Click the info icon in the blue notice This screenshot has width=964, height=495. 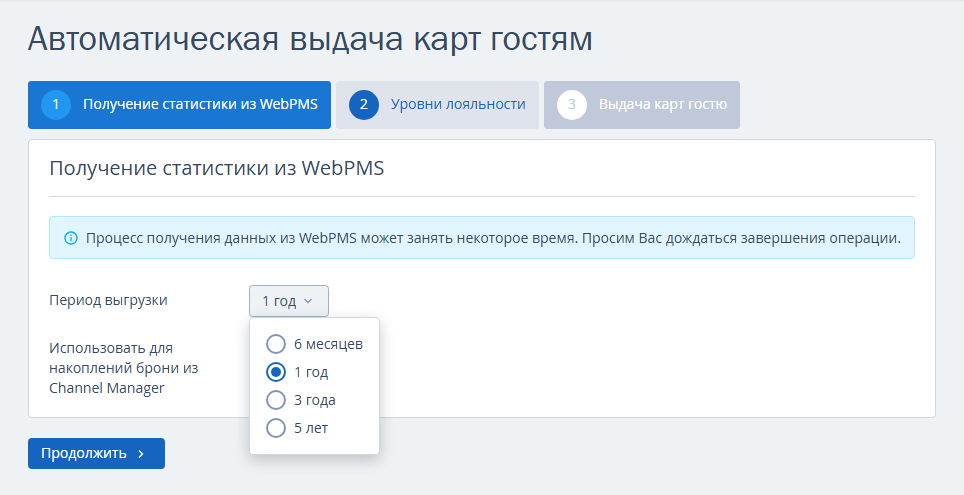click(x=71, y=238)
